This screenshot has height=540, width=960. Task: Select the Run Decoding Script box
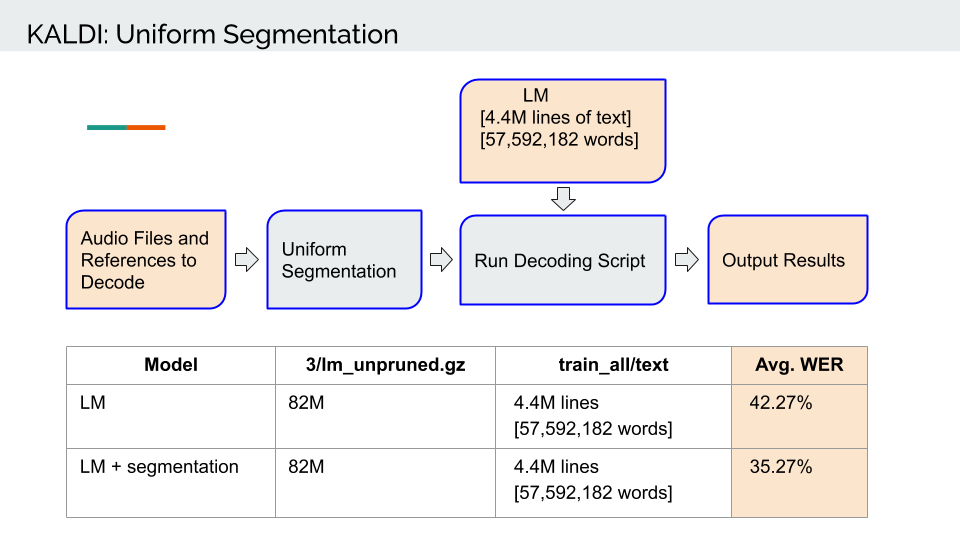point(563,260)
